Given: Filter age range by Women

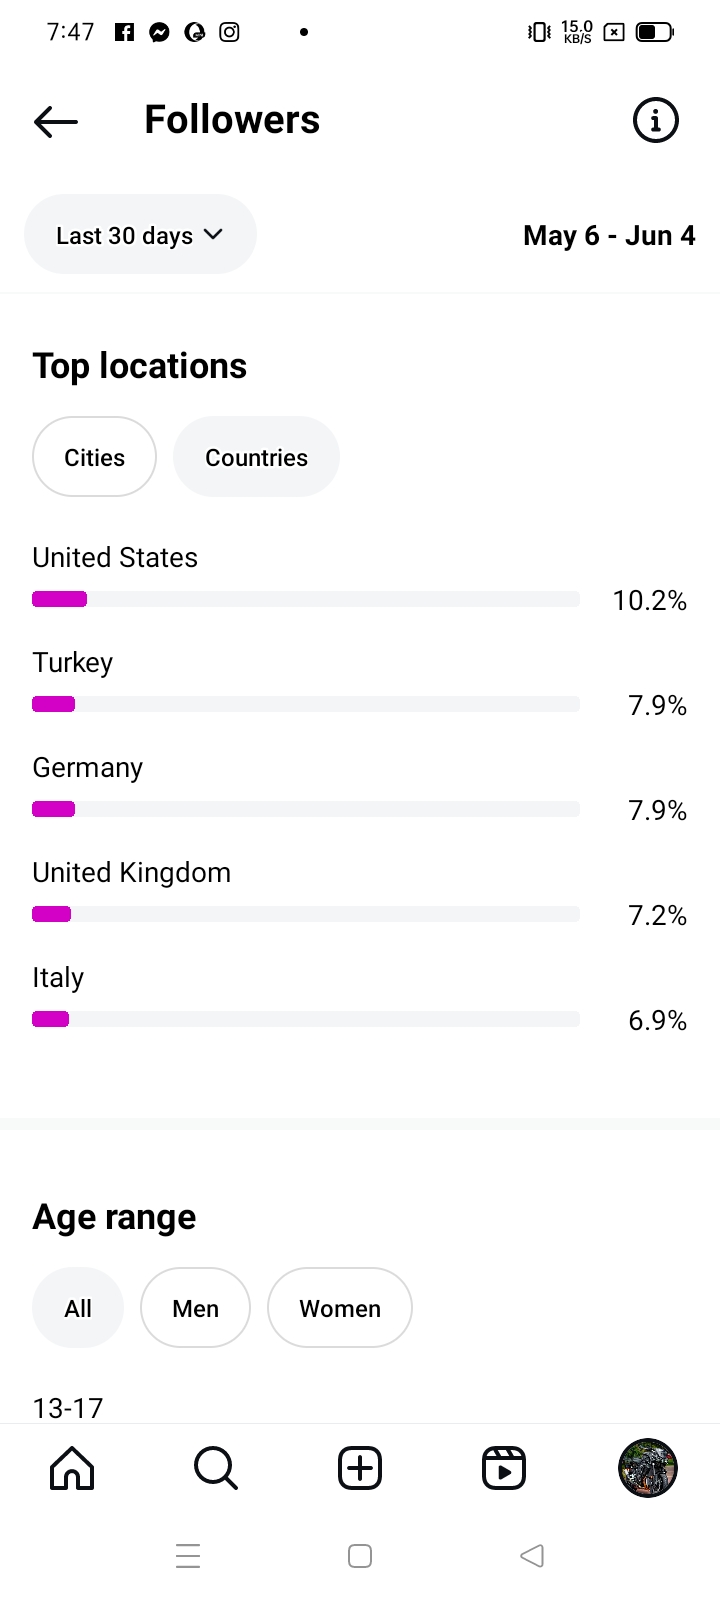Looking at the screenshot, I should click(x=340, y=1308).
